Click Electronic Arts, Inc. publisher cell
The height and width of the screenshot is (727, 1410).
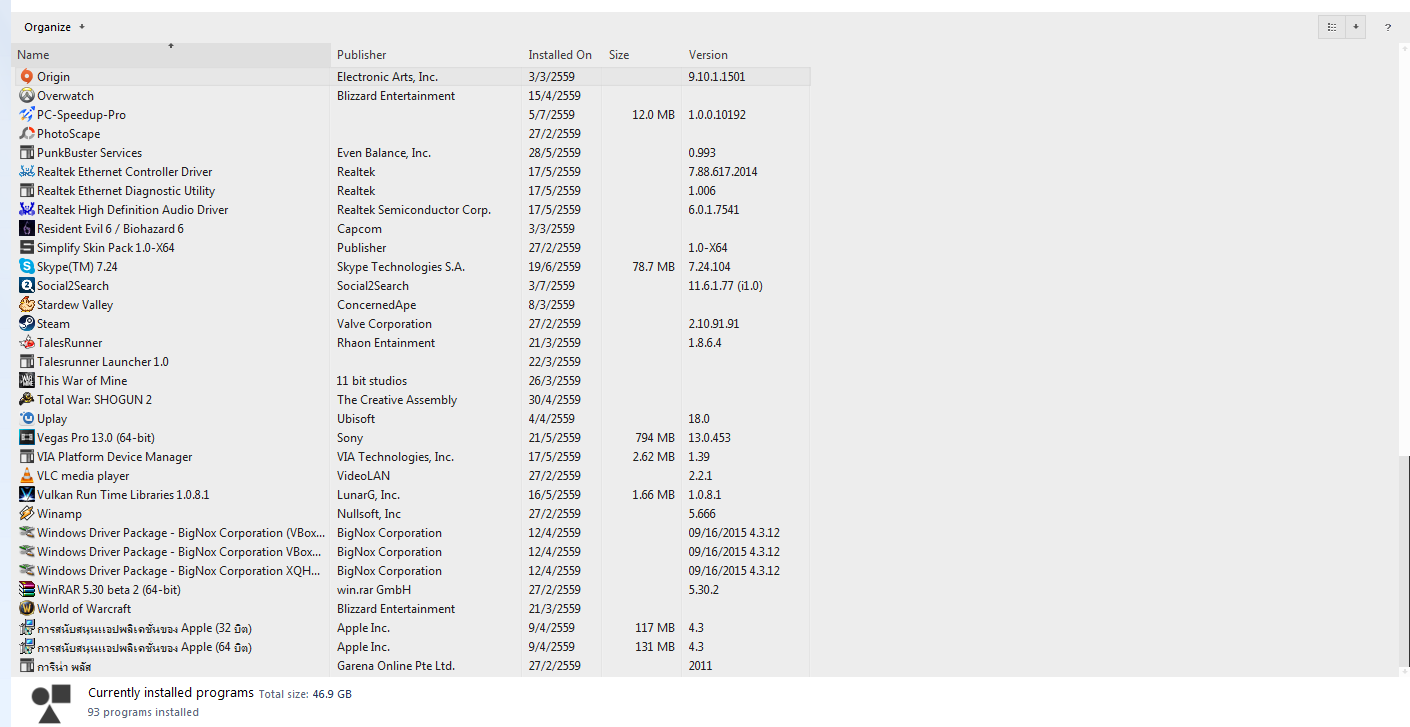click(387, 77)
